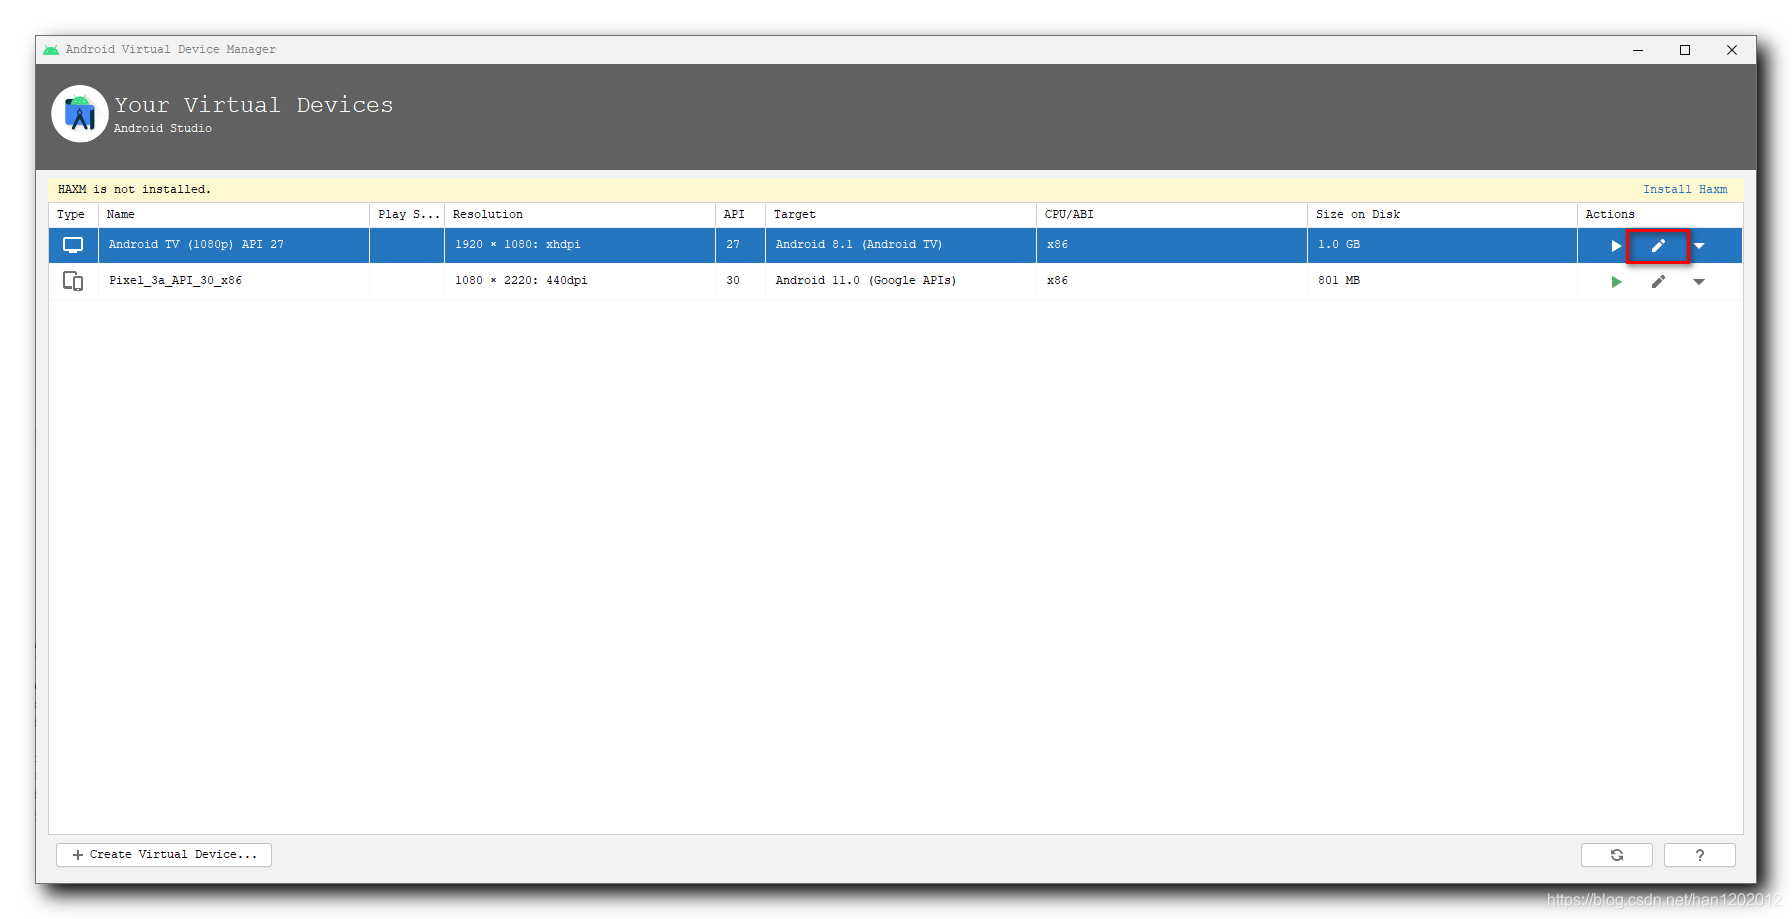Click the TV type icon in first row
This screenshot has width=1792, height=919.
click(x=73, y=245)
